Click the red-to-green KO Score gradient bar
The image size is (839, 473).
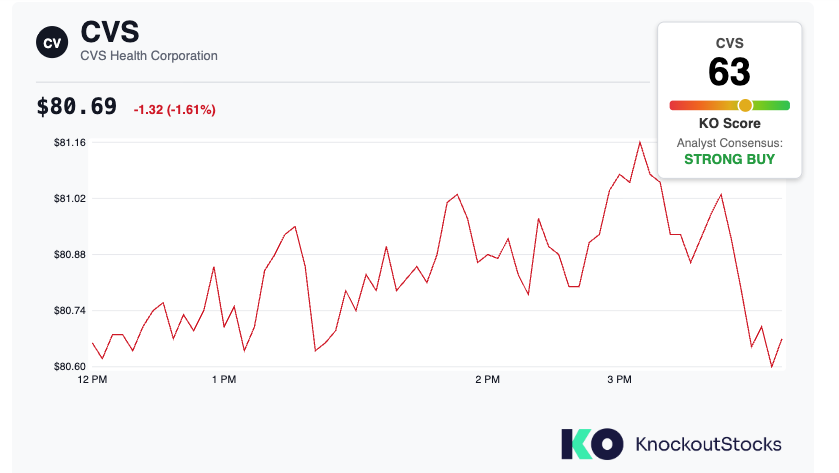point(729,105)
